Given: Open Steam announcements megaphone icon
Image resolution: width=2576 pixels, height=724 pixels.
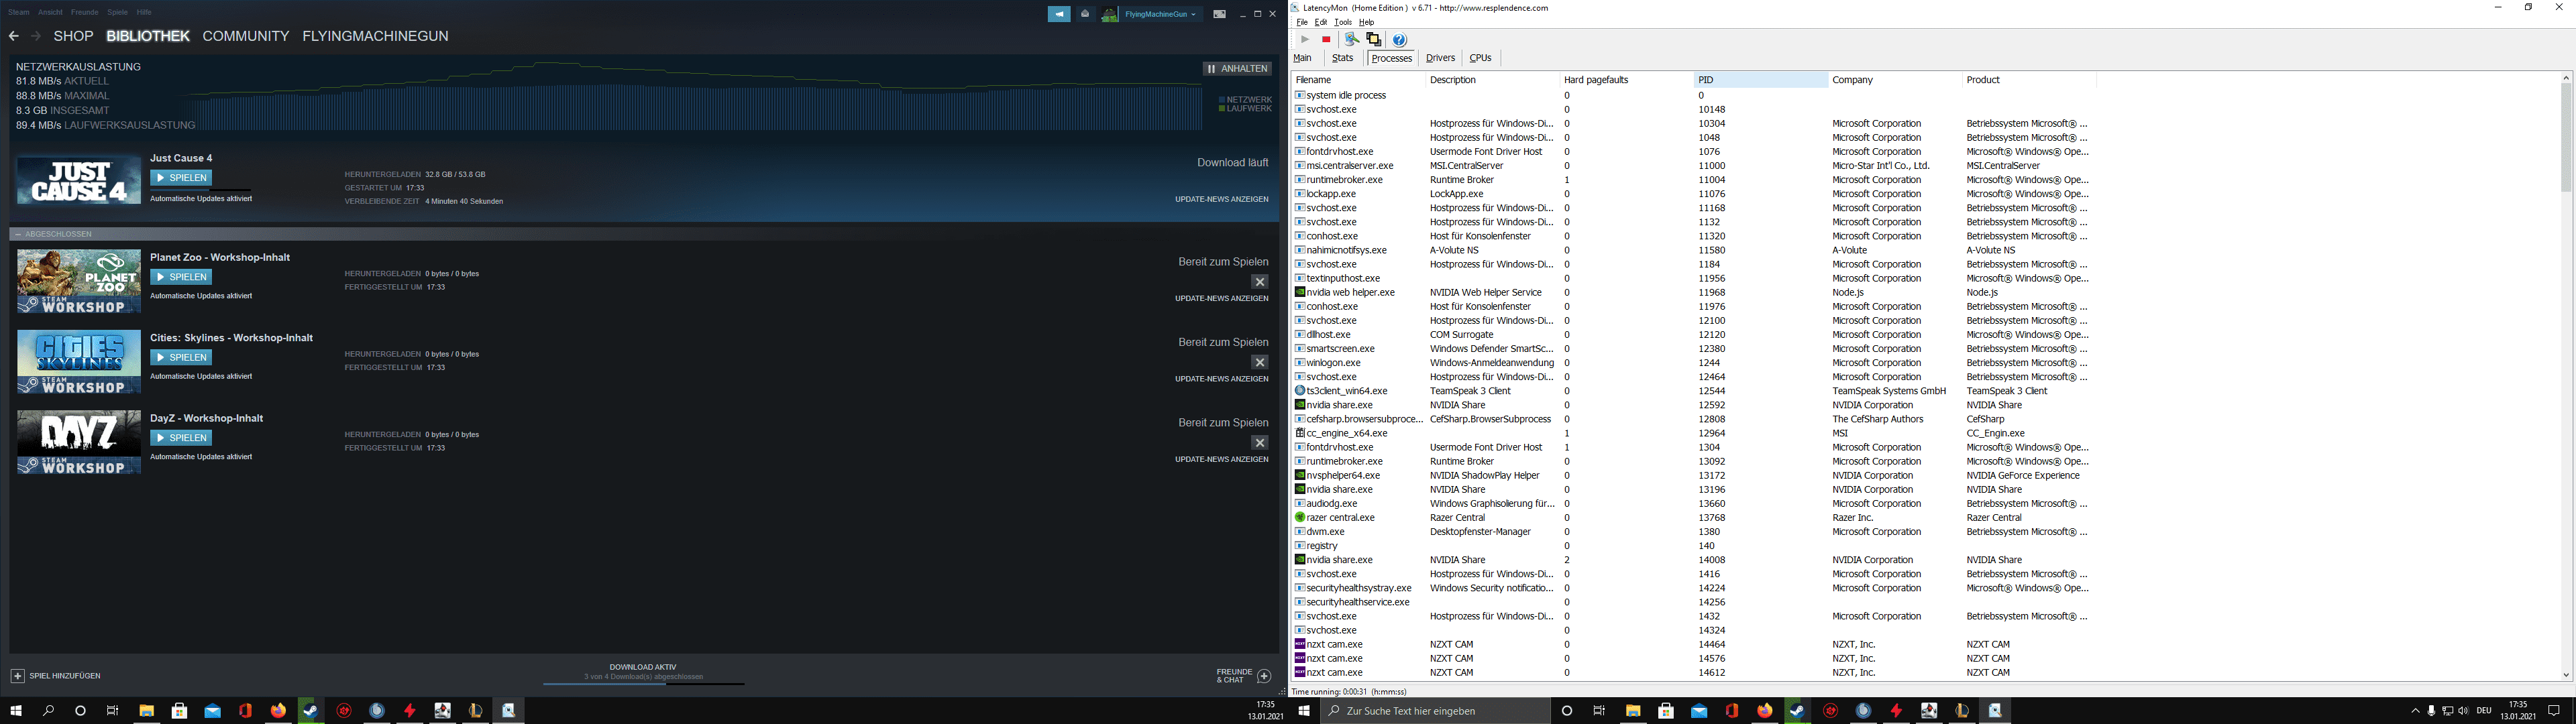Looking at the screenshot, I should click(1059, 14).
